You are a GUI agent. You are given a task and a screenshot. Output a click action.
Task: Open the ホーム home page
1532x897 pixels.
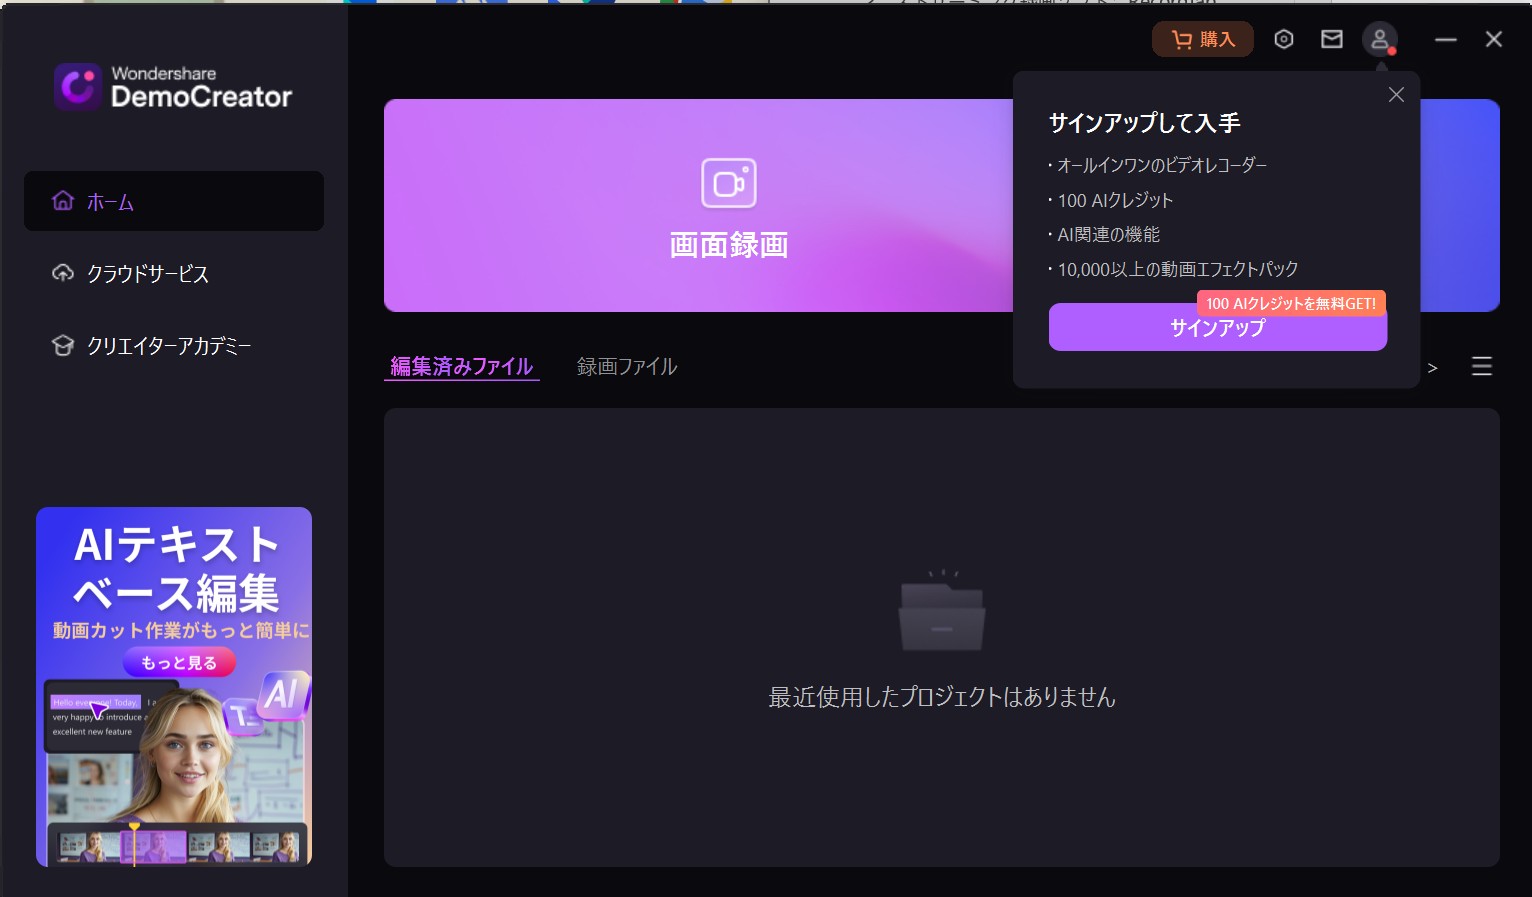[174, 201]
